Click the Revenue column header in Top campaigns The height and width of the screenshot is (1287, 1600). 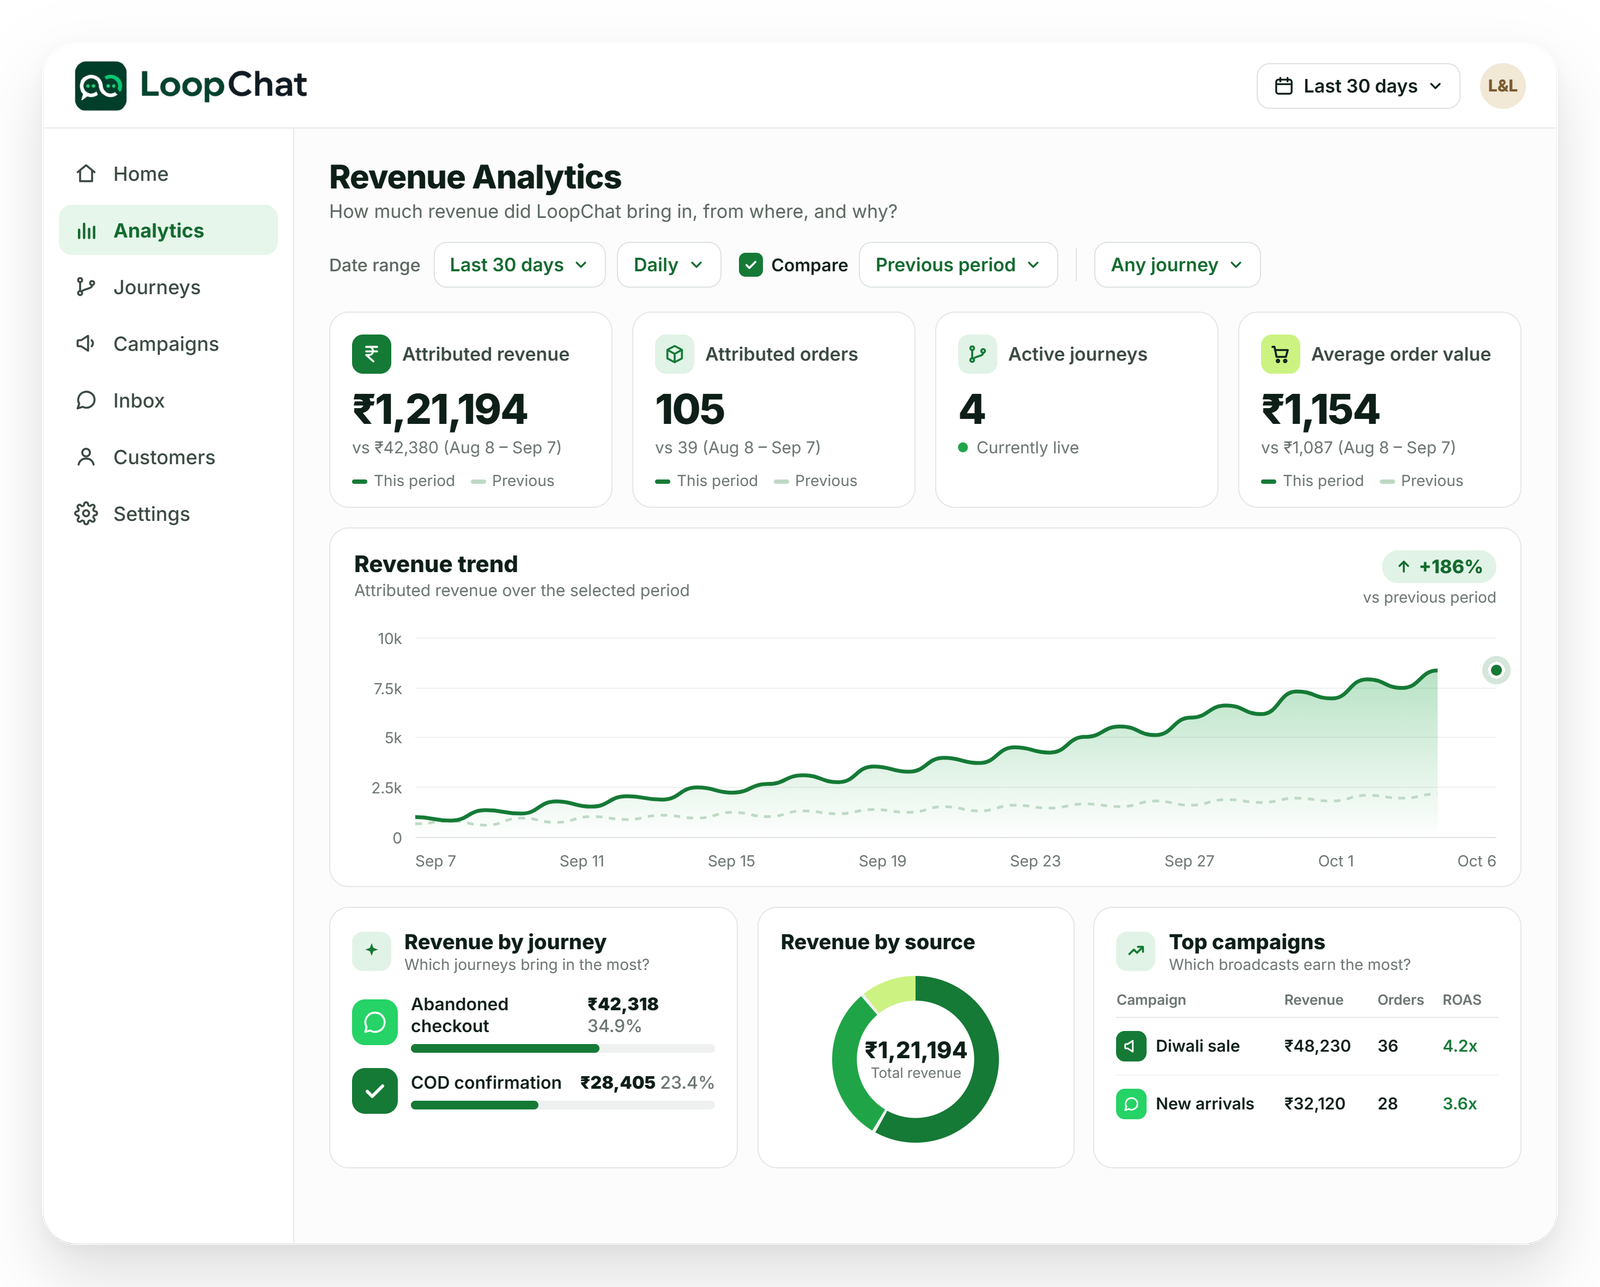tap(1314, 1000)
